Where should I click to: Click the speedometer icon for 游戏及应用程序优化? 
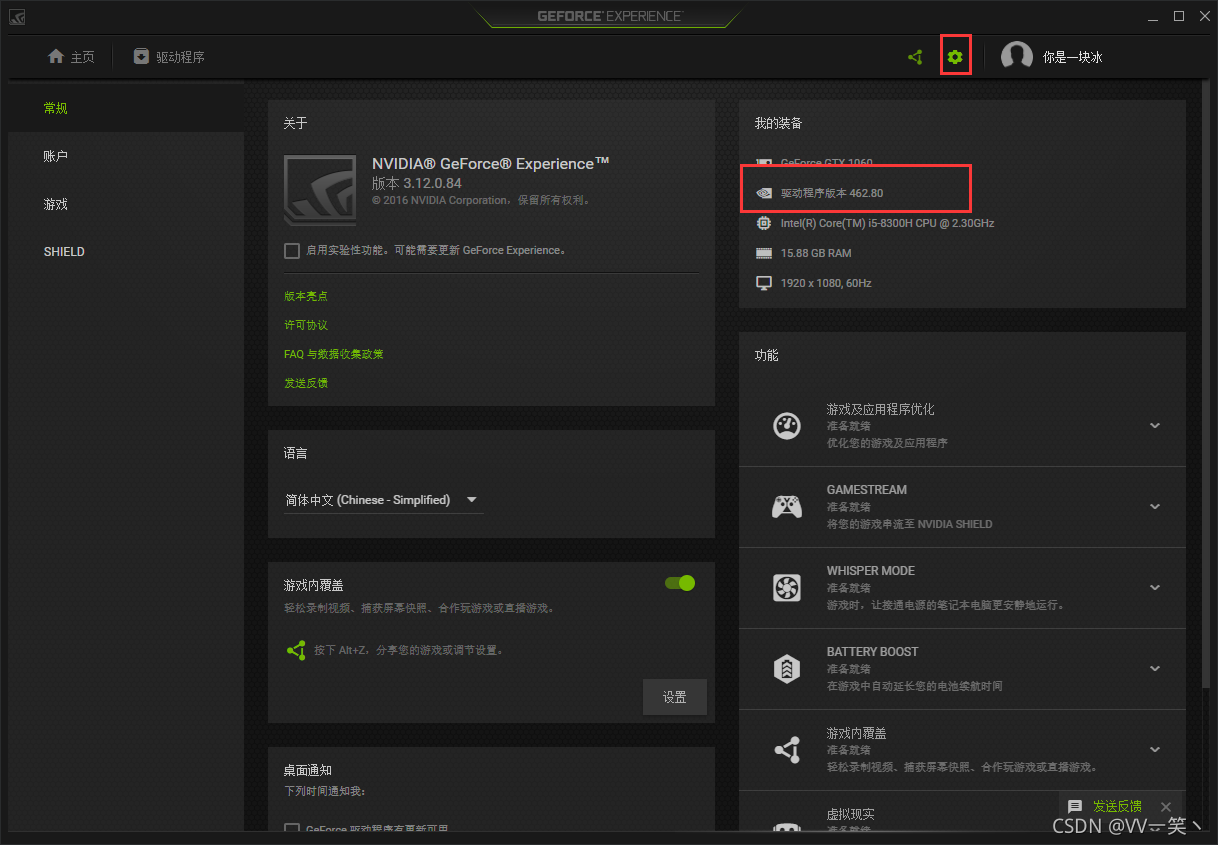click(787, 425)
